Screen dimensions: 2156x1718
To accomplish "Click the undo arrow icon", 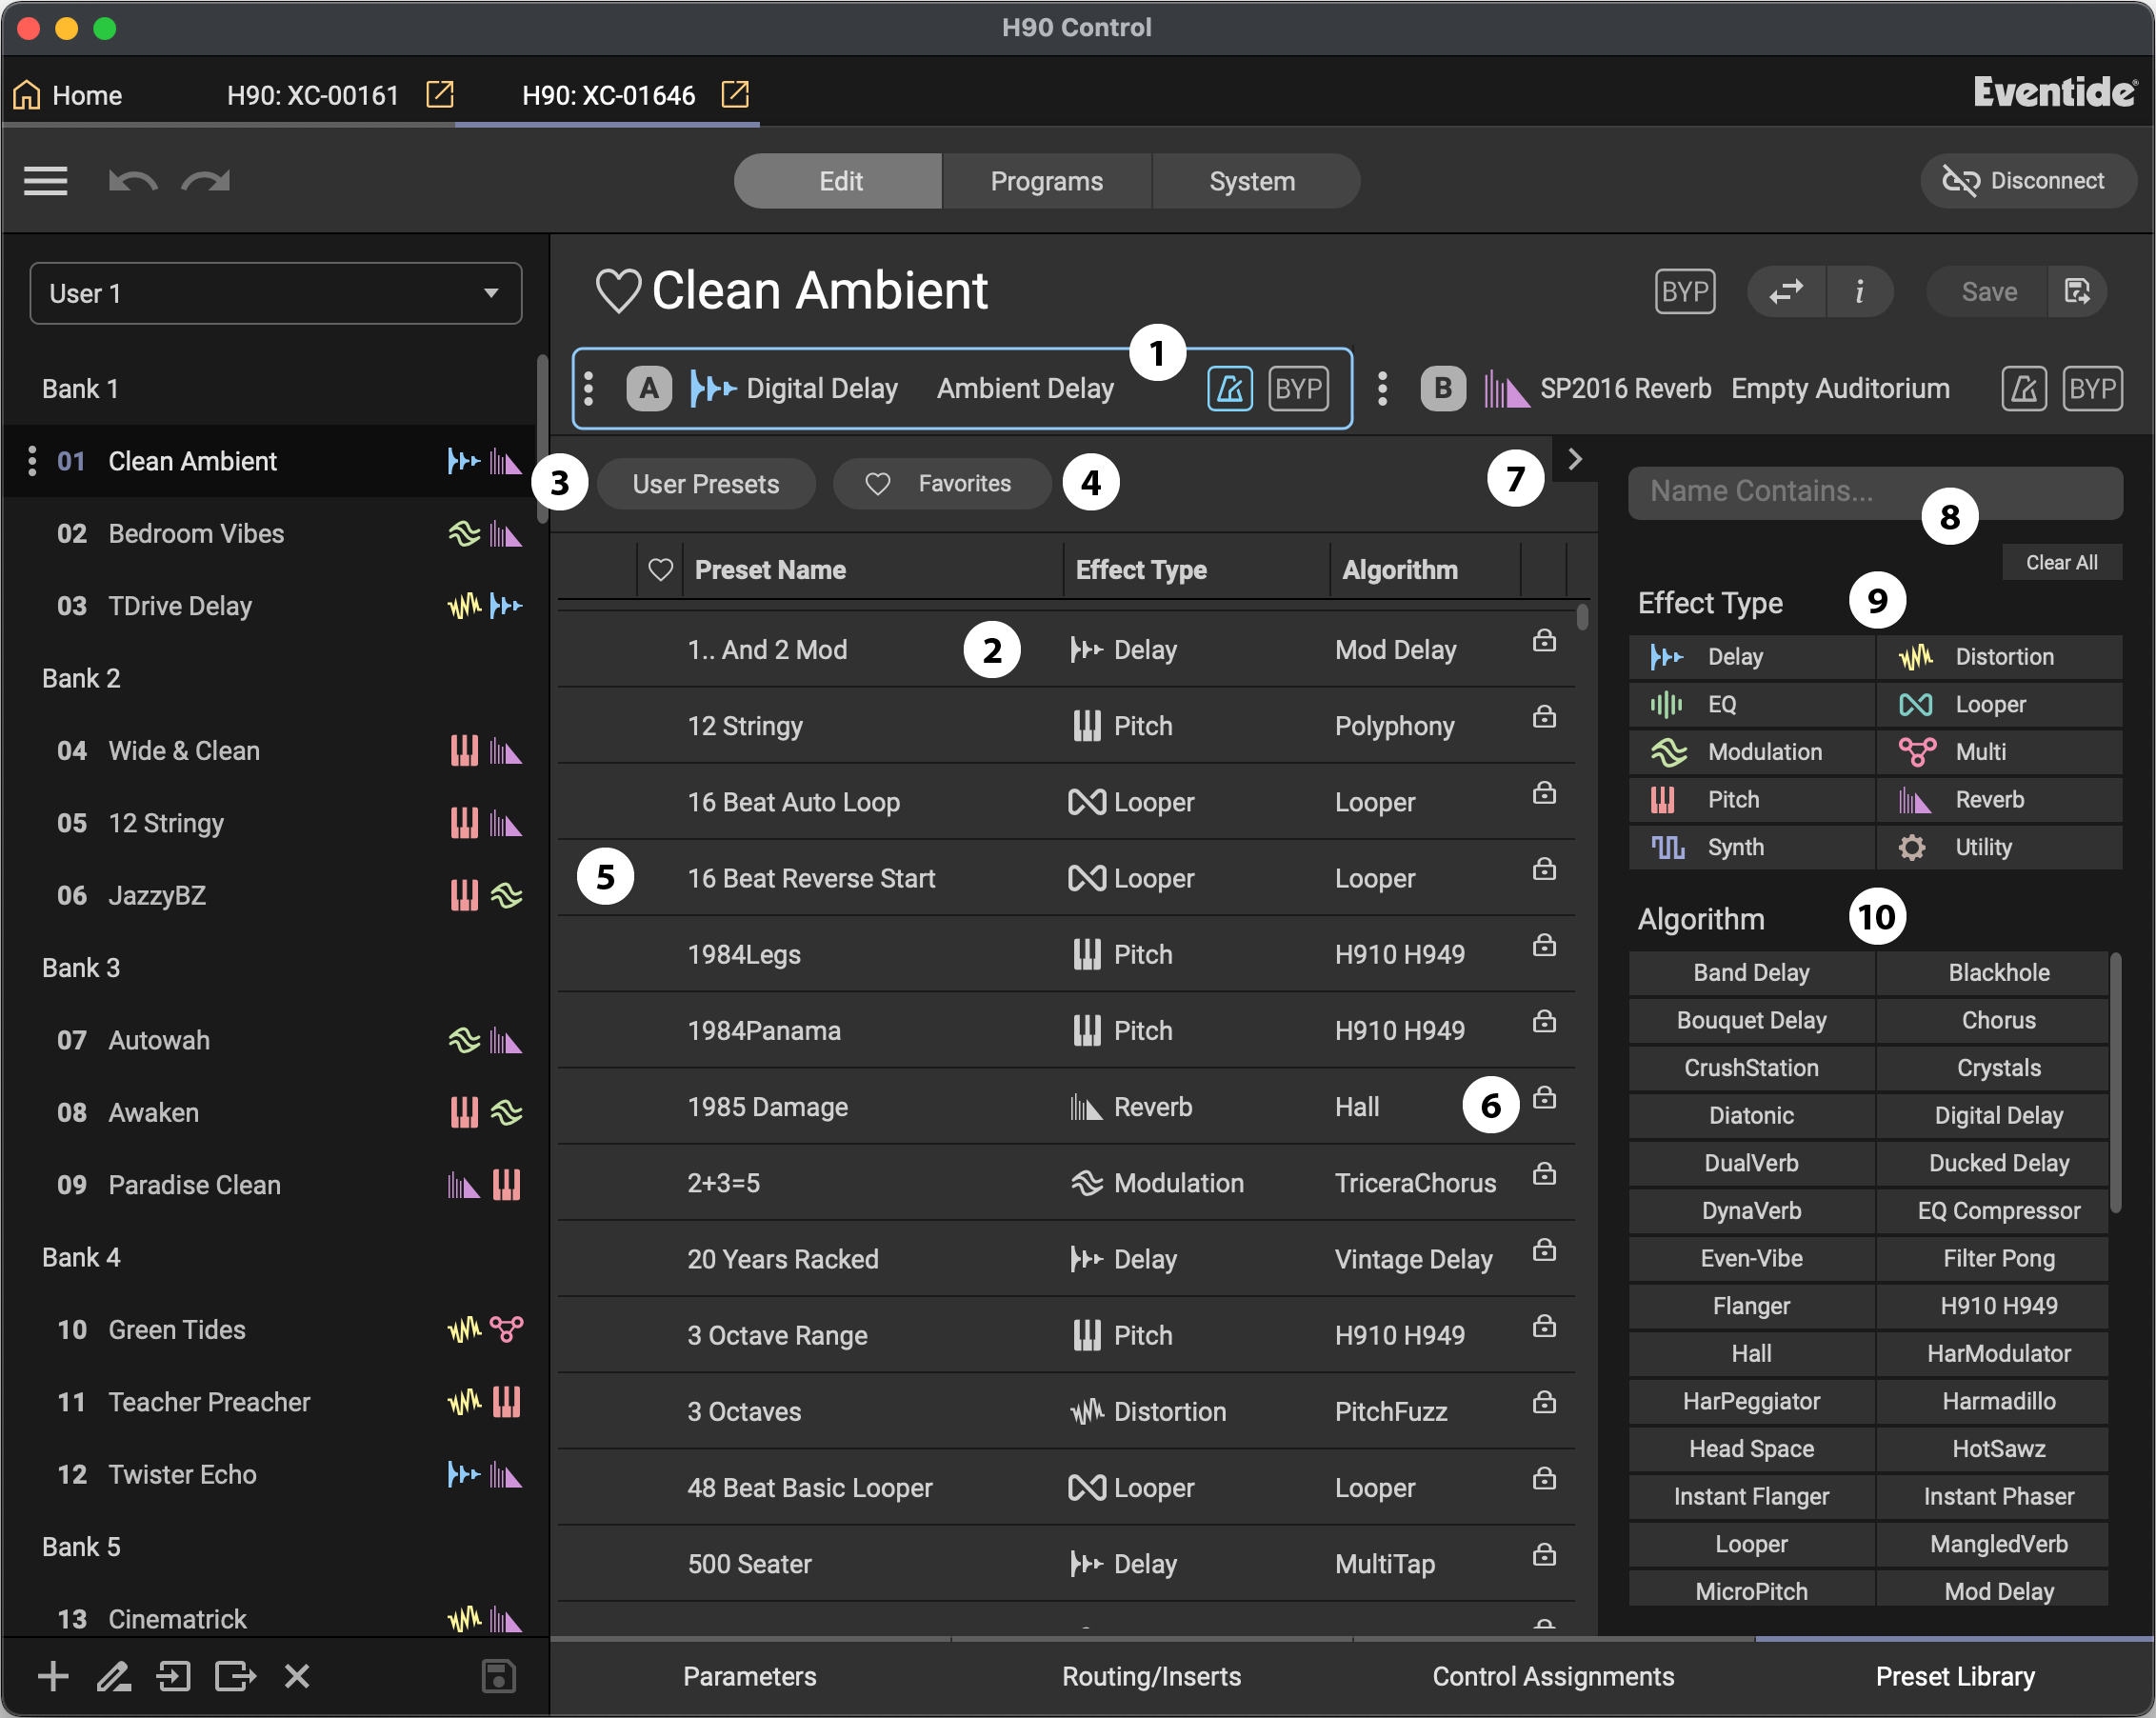I will (x=132, y=181).
